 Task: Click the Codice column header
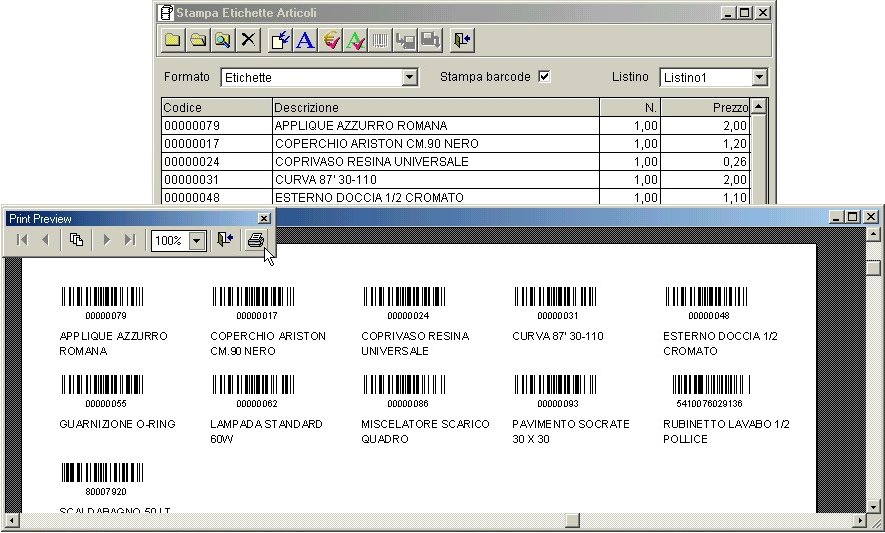216,107
